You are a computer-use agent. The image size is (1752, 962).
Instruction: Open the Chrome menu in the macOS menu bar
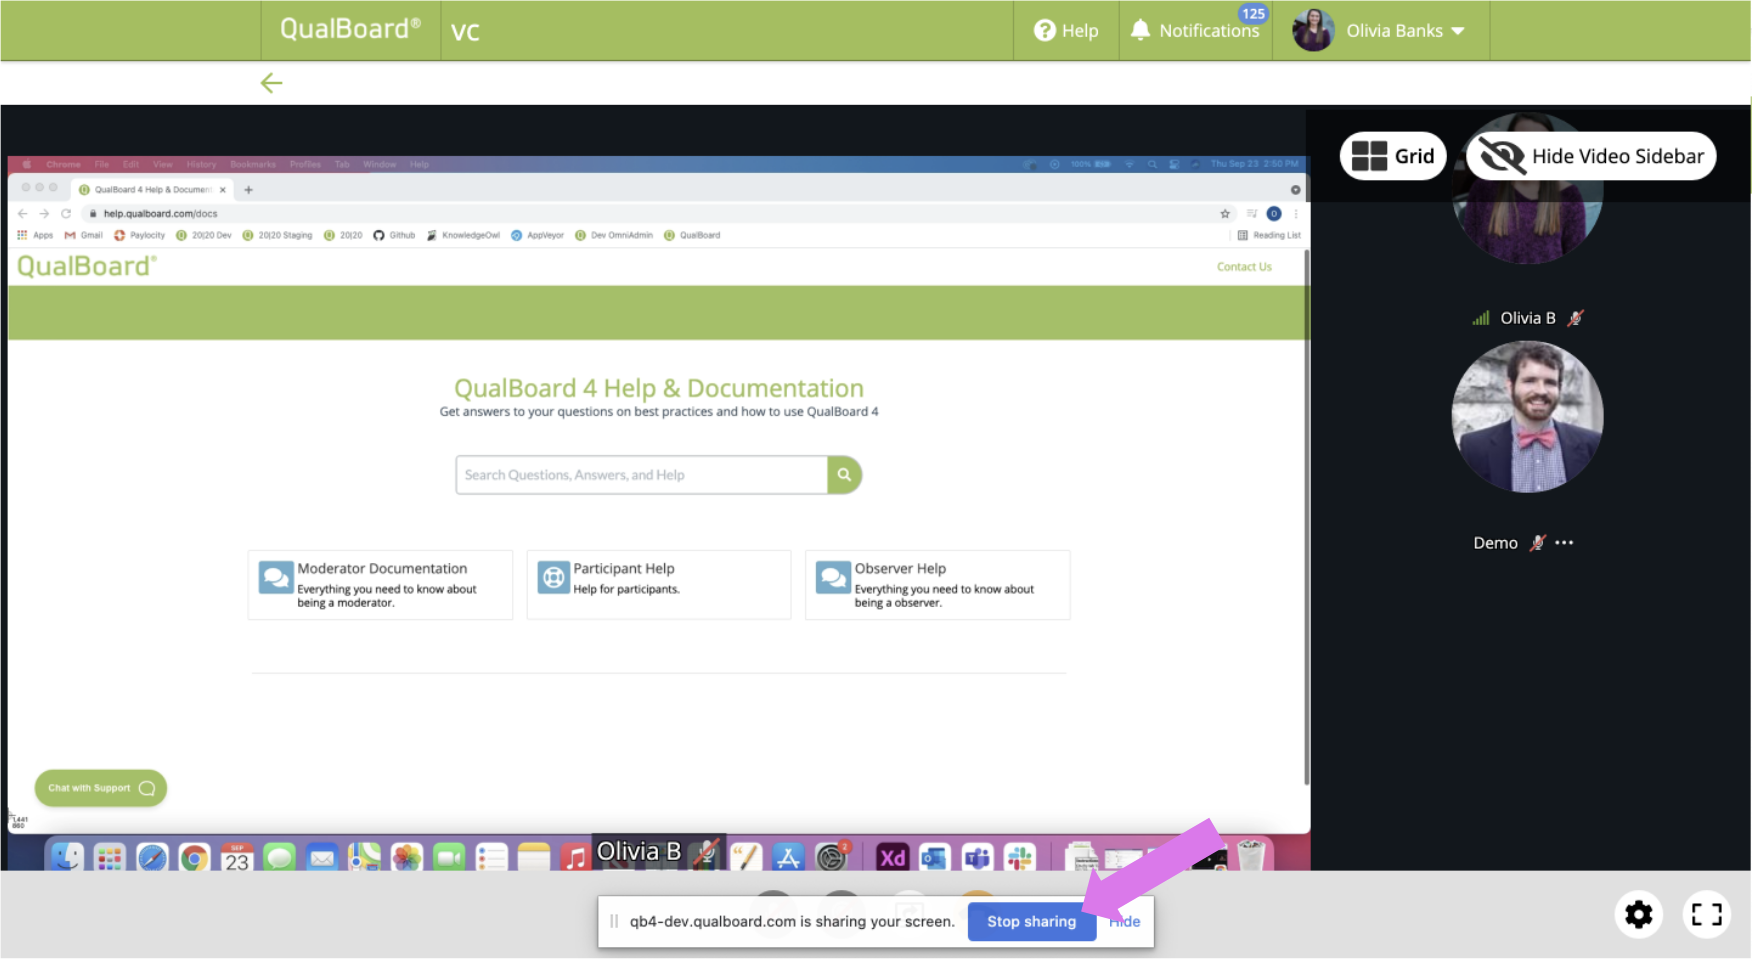click(x=63, y=164)
